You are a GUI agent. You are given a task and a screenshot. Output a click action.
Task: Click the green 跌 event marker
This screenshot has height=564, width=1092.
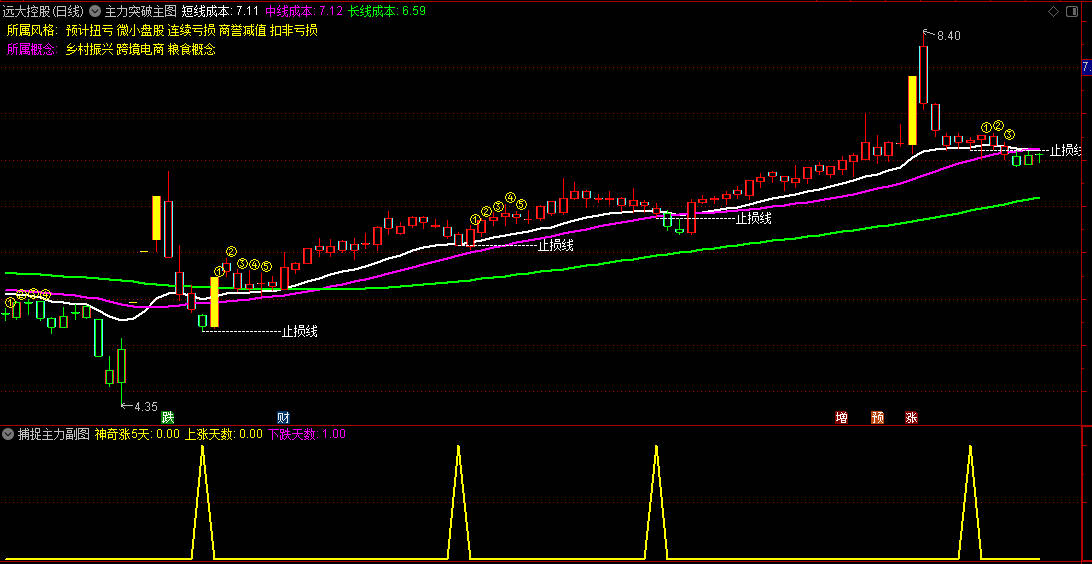[168, 417]
